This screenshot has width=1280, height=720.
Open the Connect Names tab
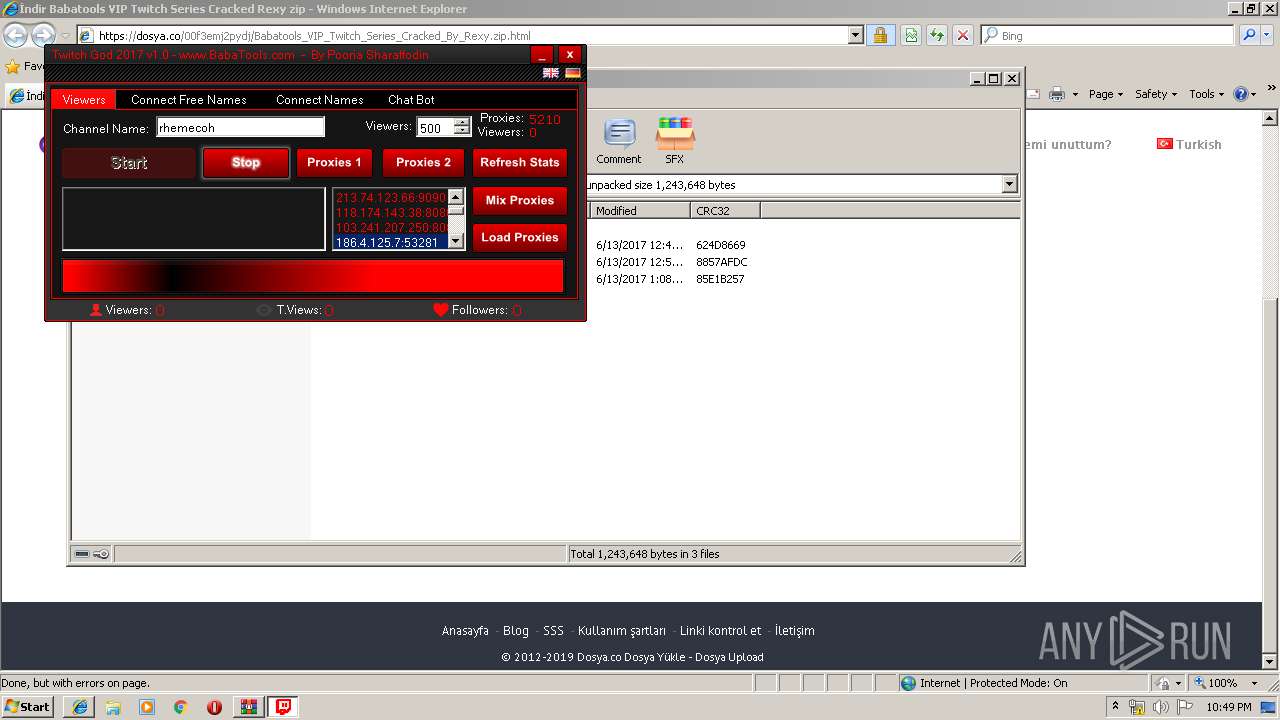(x=319, y=99)
